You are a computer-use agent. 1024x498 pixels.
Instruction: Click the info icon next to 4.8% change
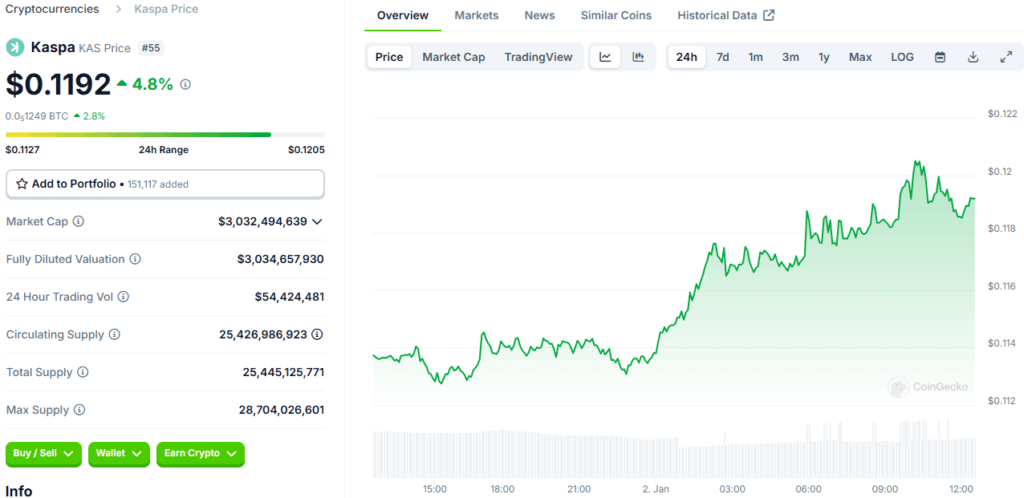click(x=185, y=84)
